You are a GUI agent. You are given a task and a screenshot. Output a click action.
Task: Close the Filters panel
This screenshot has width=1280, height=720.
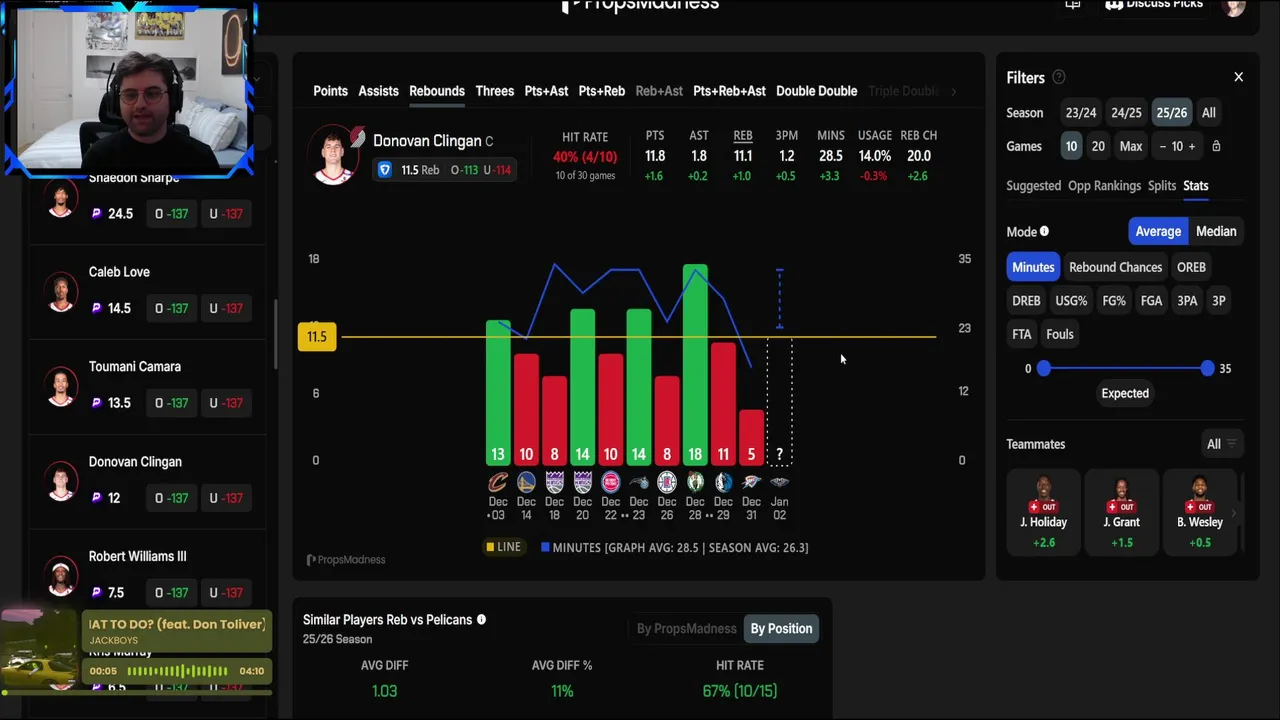[x=1238, y=77]
